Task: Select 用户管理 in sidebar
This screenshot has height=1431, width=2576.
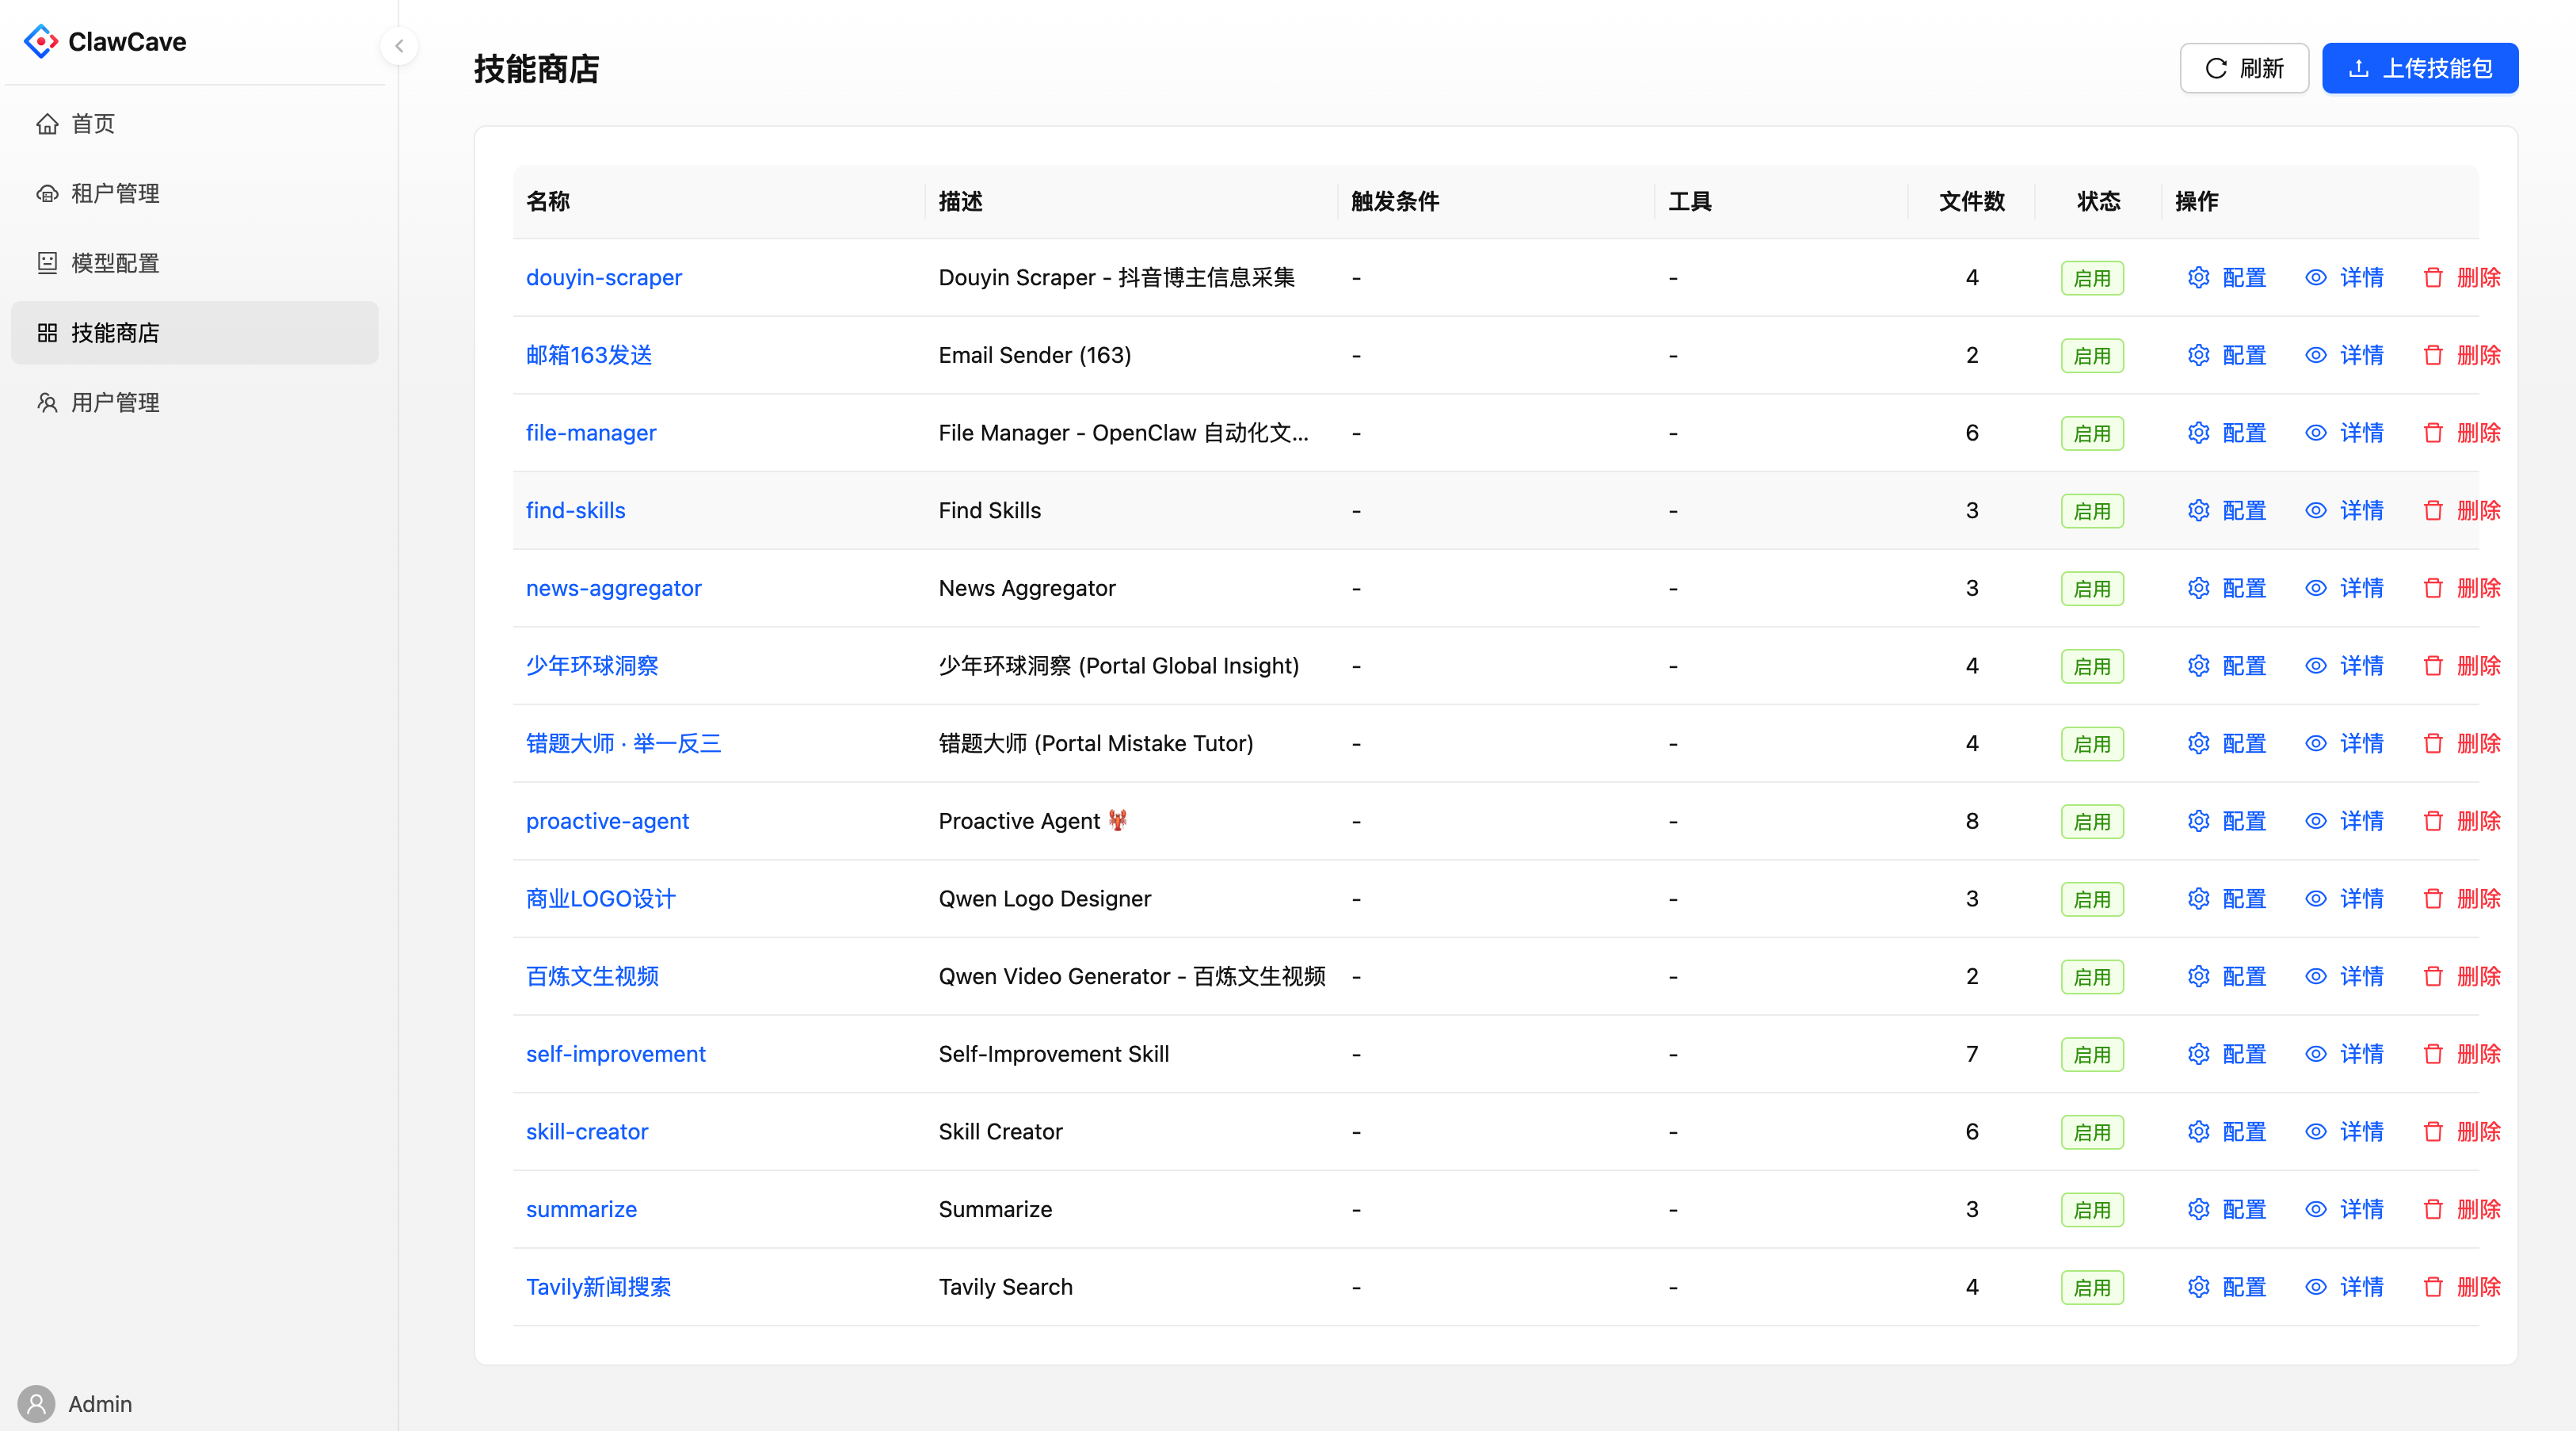Action: coord(114,402)
